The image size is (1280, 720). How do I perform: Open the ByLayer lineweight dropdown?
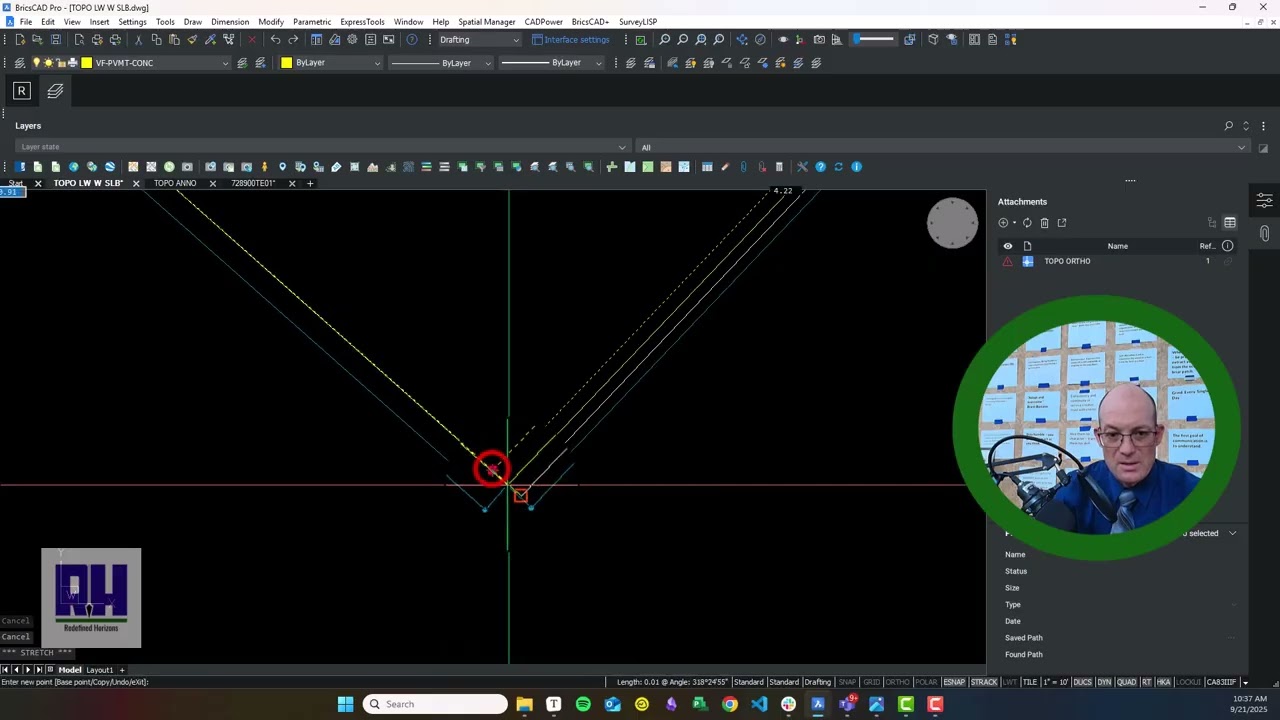(x=551, y=63)
